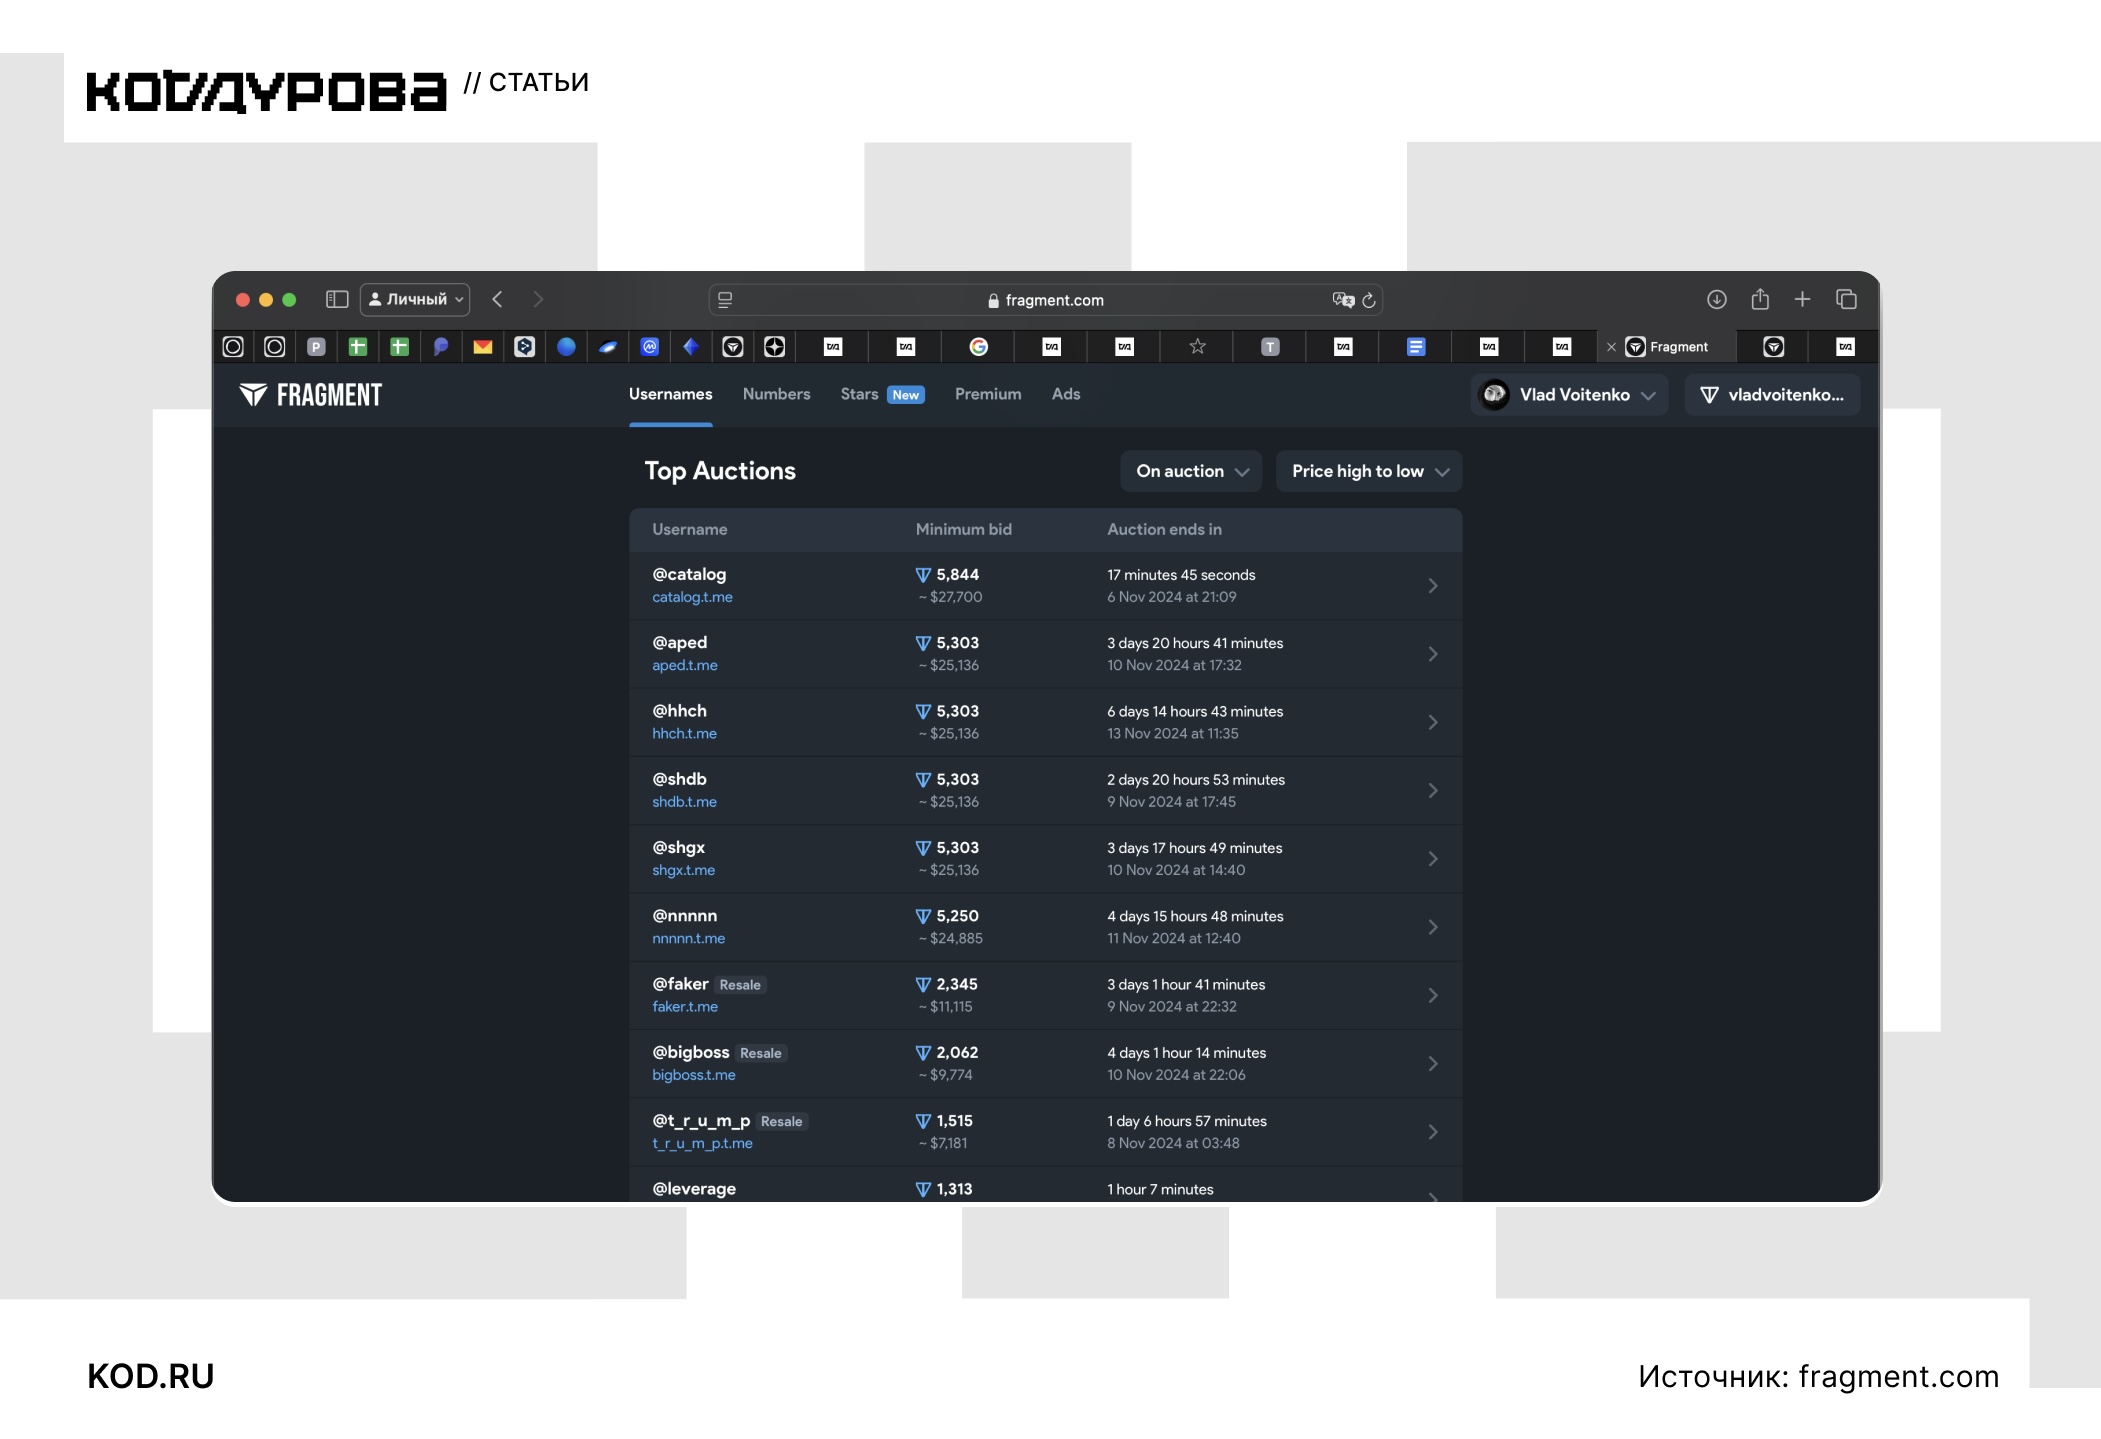Click the vladvoitenko wallet button
2101x1439 pixels.
coord(1772,395)
